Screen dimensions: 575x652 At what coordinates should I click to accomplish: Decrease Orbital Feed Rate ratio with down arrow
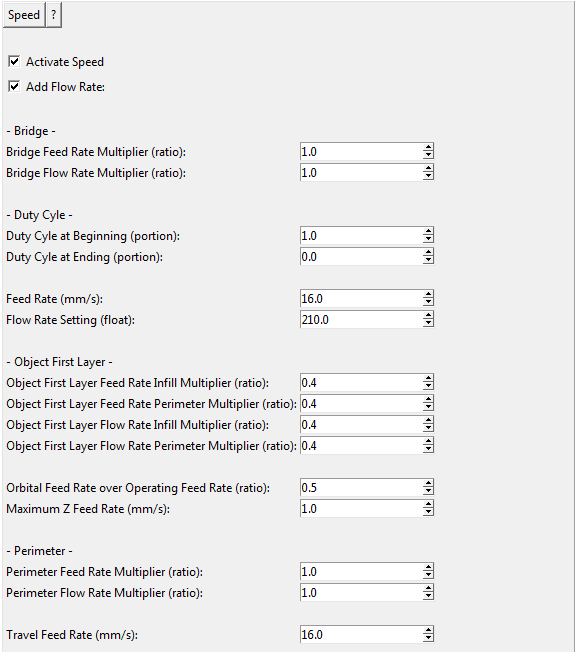click(x=428, y=491)
